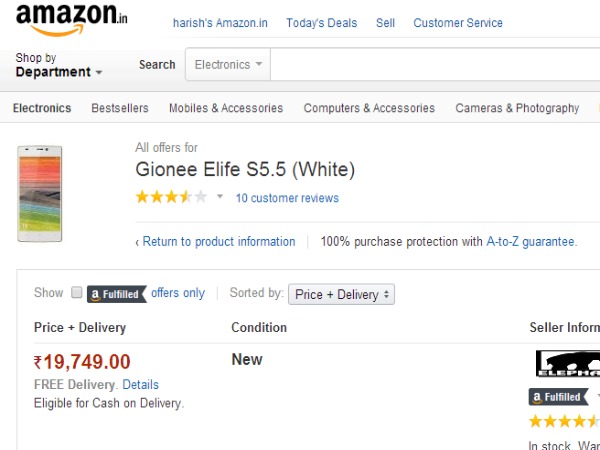The height and width of the screenshot is (450, 600).
Task: Return to product information
Action: [x=218, y=242]
